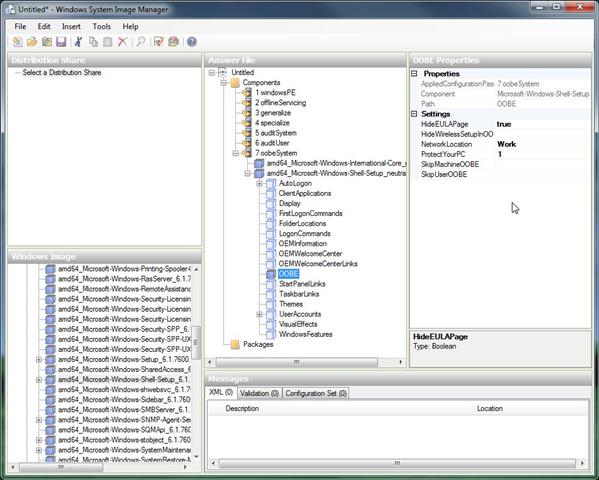Collapse the amd64 Windows-Shell-Setup node in Answer File
This screenshot has height=480, width=599.
click(x=248, y=174)
